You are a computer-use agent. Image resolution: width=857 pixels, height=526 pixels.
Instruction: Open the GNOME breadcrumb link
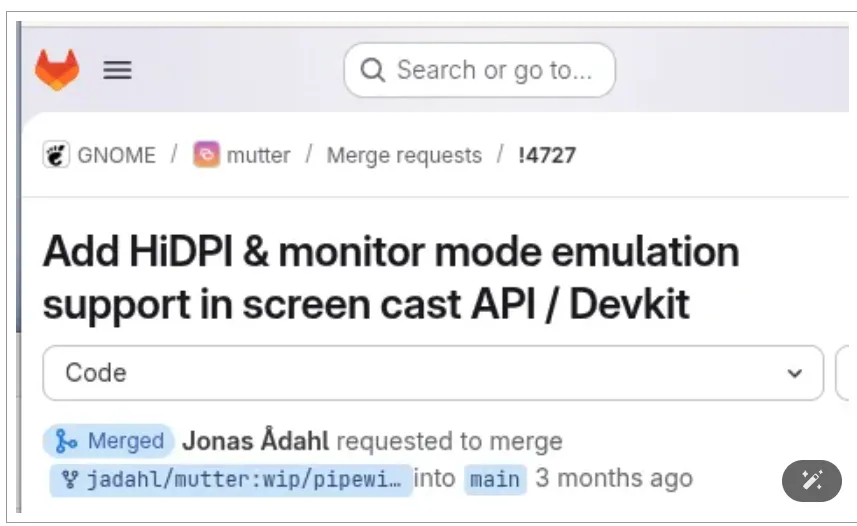[x=117, y=155]
